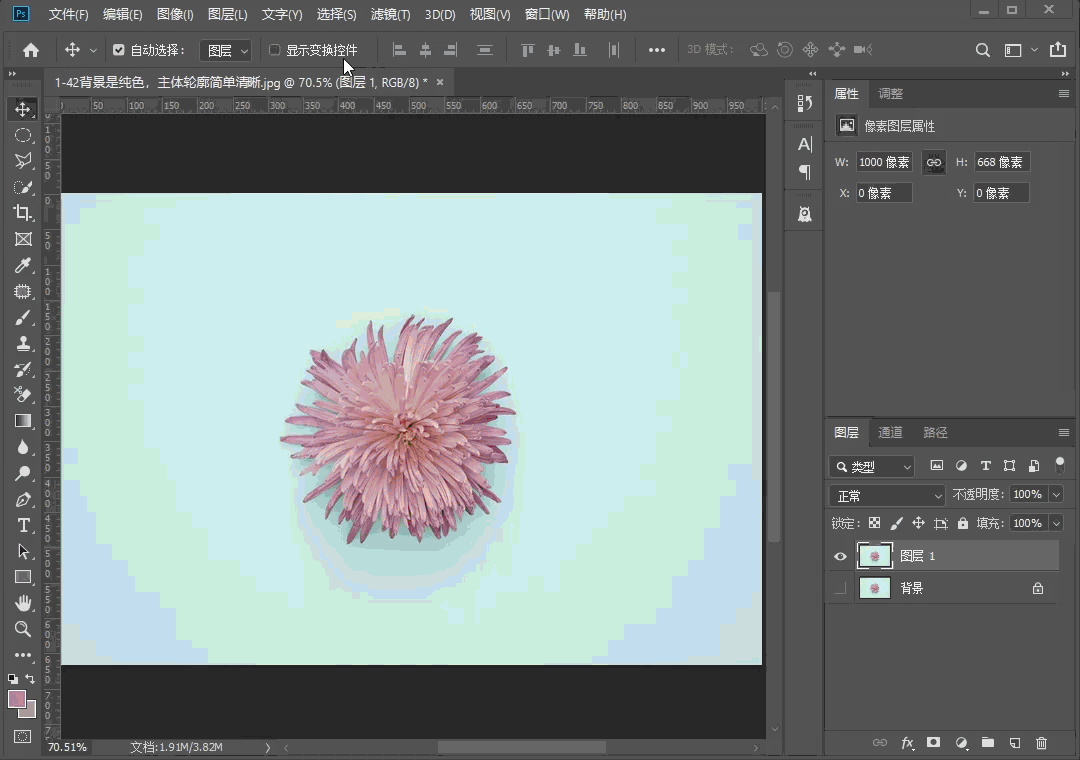1080x760 pixels.
Task: Toggle lock all padlock icon
Action: (x=963, y=523)
